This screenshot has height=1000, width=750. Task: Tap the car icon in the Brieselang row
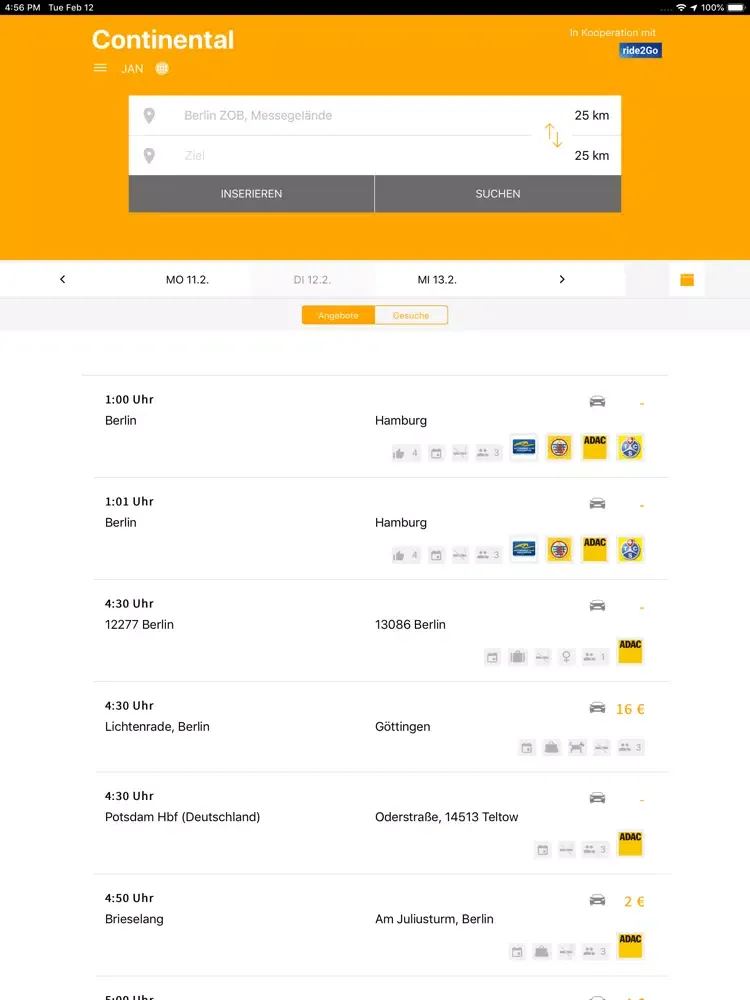click(598, 900)
